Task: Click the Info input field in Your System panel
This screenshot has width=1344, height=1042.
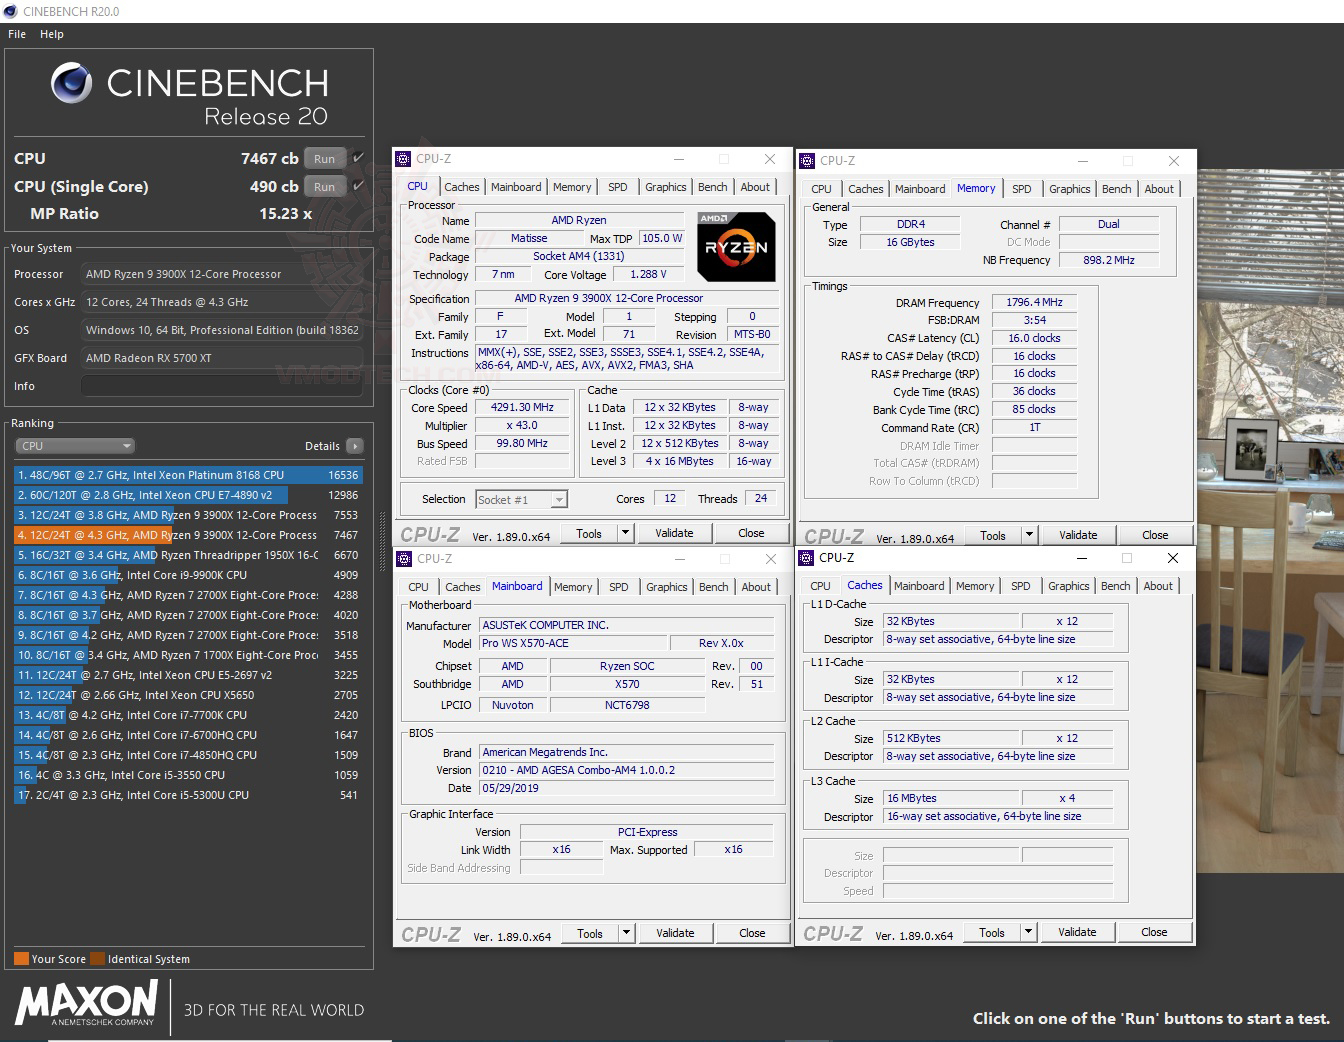Action: [221, 386]
